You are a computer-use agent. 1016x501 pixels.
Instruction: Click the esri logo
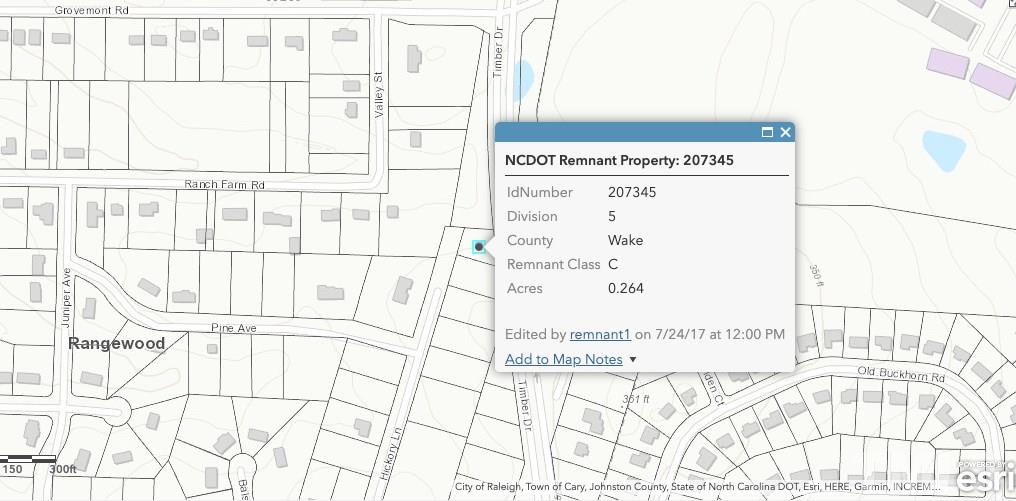tap(986, 478)
